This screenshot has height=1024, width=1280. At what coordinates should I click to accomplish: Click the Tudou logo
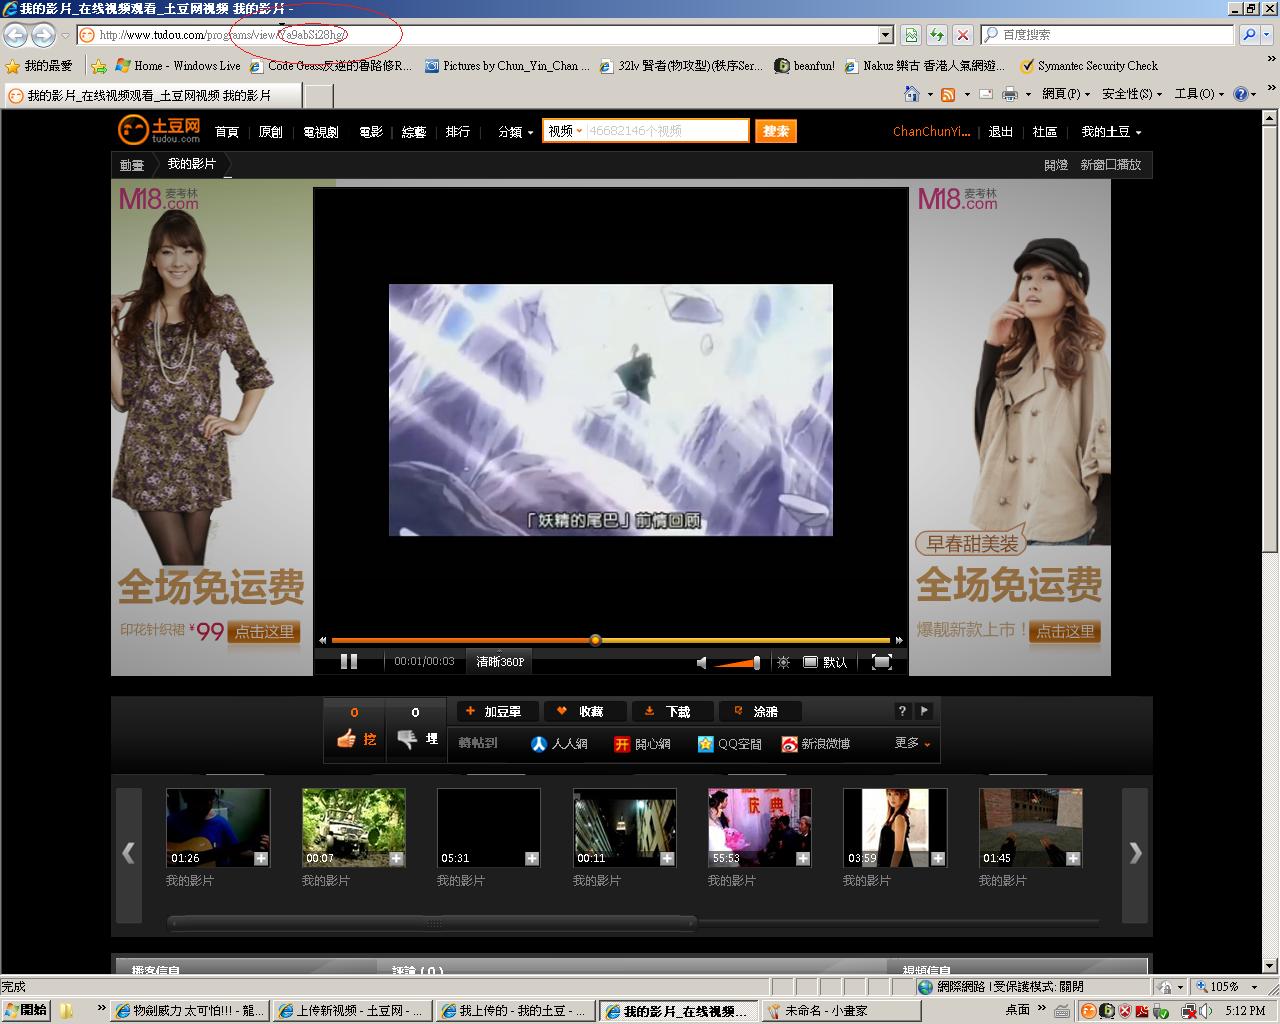[x=159, y=130]
